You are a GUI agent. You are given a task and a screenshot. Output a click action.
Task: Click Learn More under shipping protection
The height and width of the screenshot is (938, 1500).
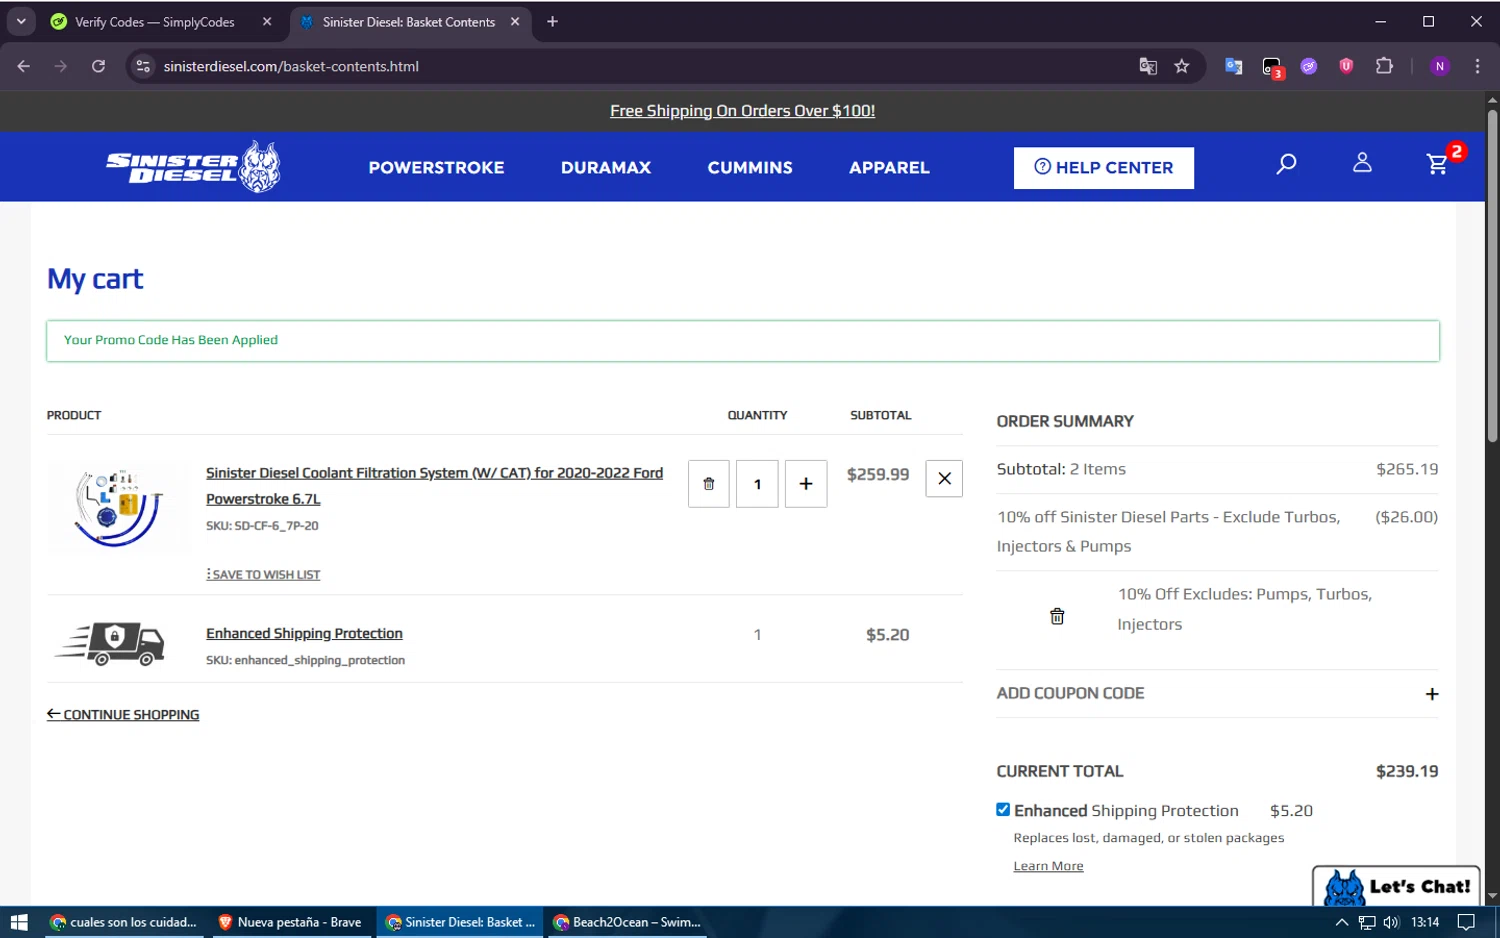click(x=1048, y=866)
